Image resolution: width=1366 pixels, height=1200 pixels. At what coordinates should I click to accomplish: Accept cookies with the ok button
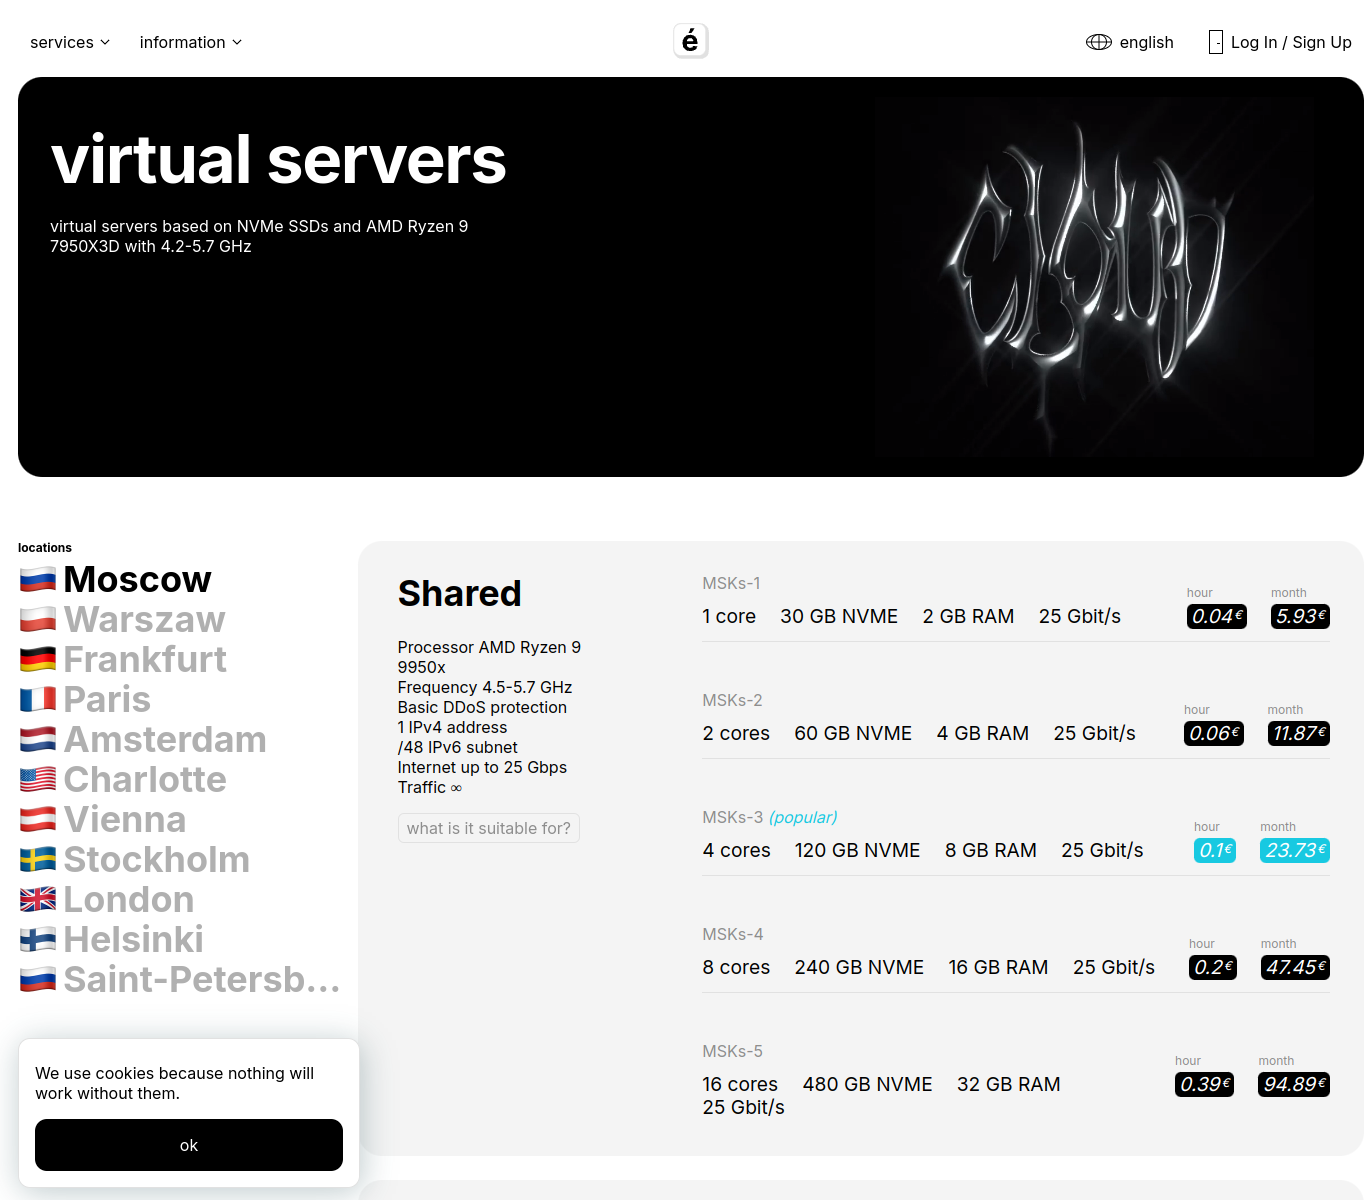(189, 1145)
